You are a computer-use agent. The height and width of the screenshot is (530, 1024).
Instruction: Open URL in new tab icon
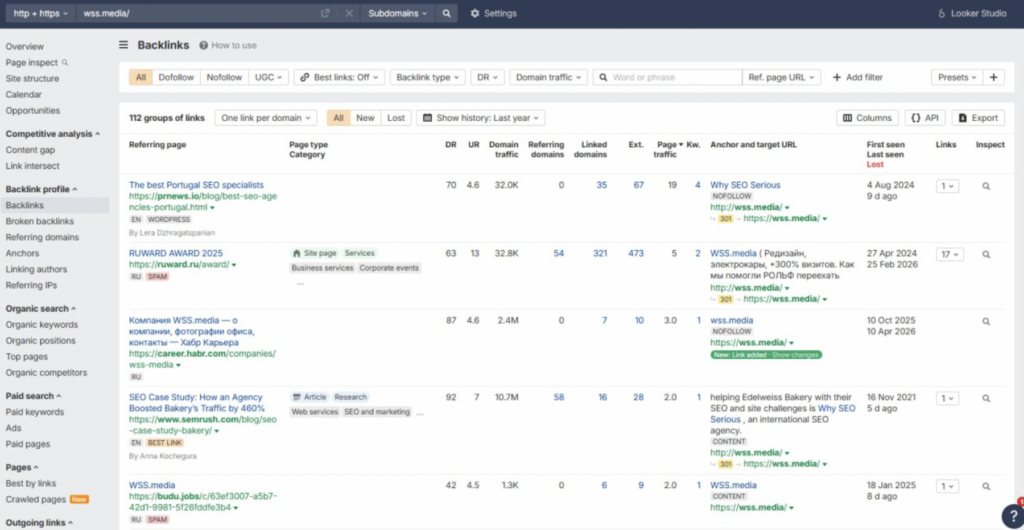325,13
